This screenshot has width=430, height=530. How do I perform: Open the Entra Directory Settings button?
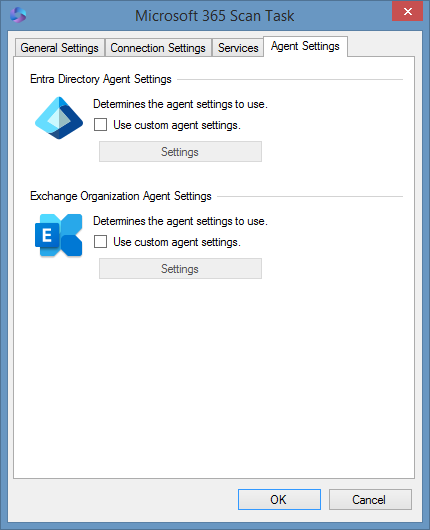pos(180,151)
